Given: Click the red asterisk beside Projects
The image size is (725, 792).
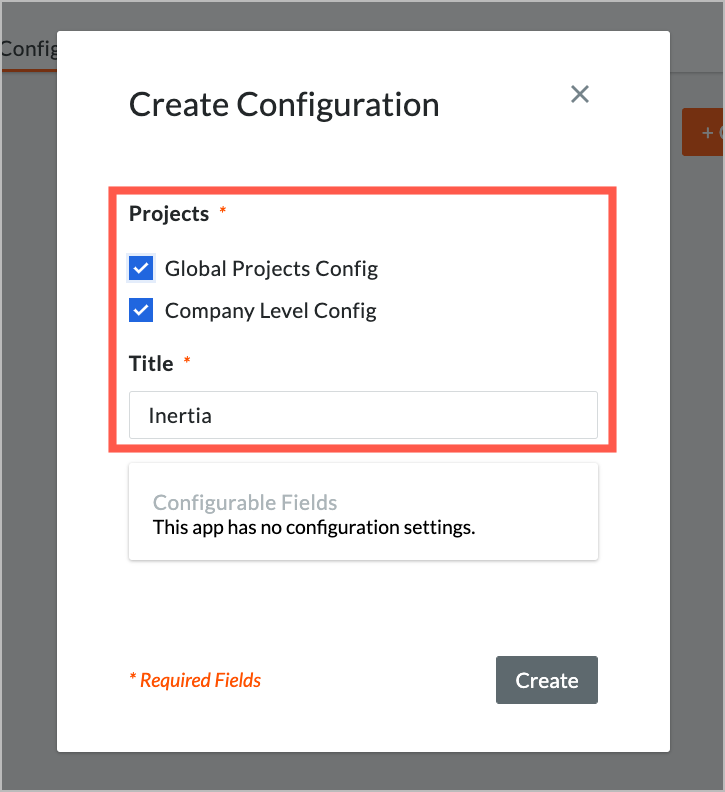Looking at the screenshot, I should 222,210.
